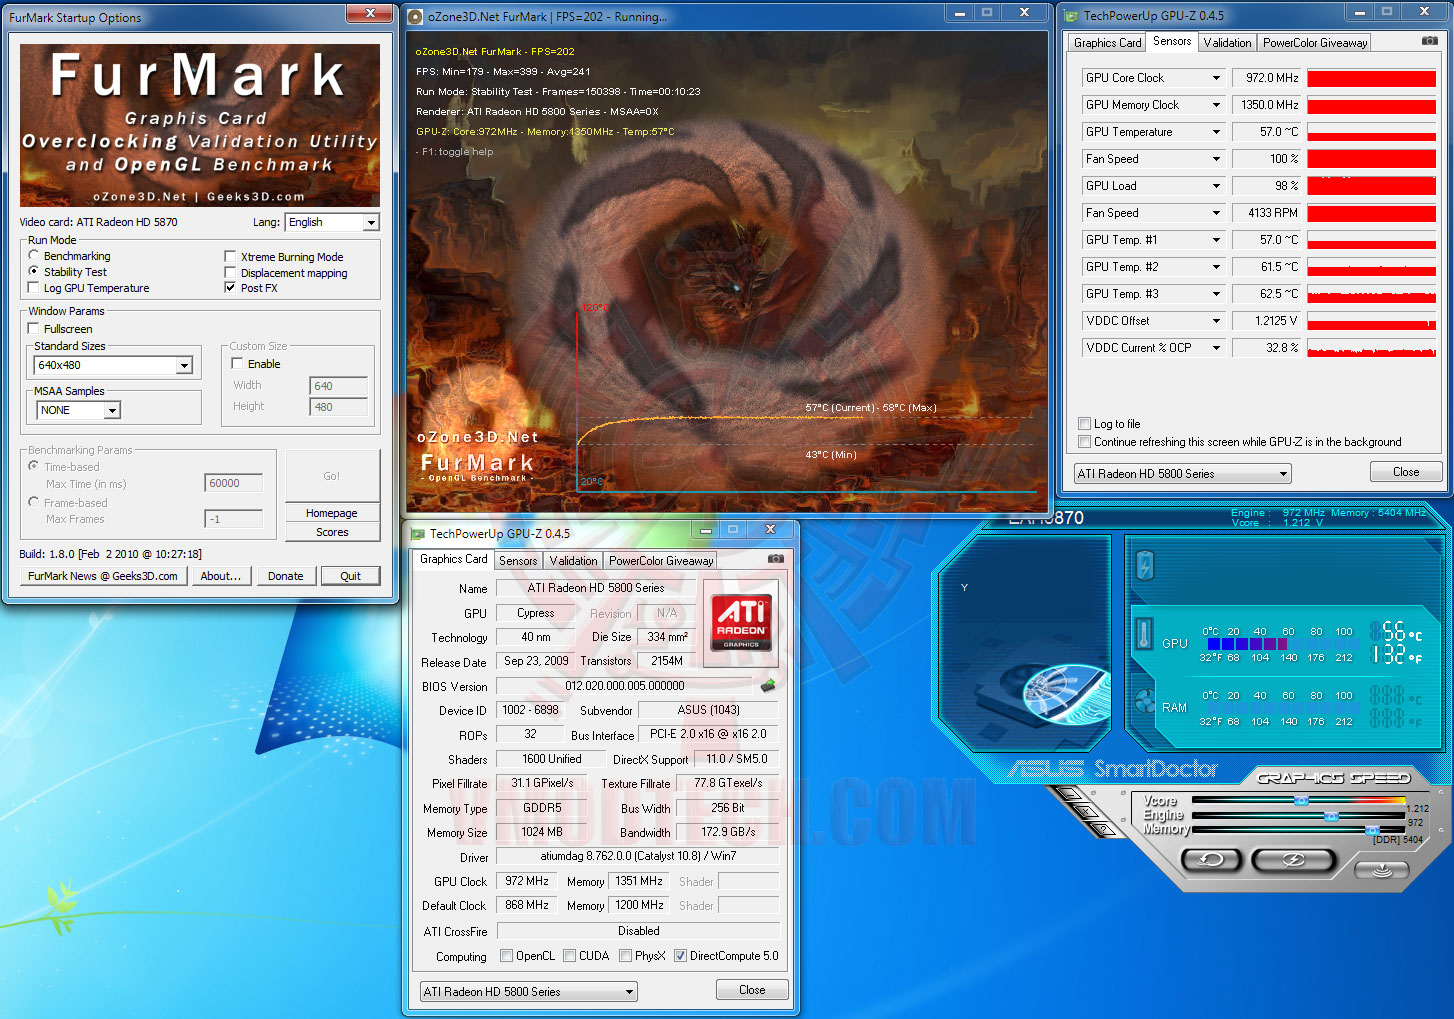Click the Custom Size Width input field
The width and height of the screenshot is (1454, 1019).
[338, 386]
